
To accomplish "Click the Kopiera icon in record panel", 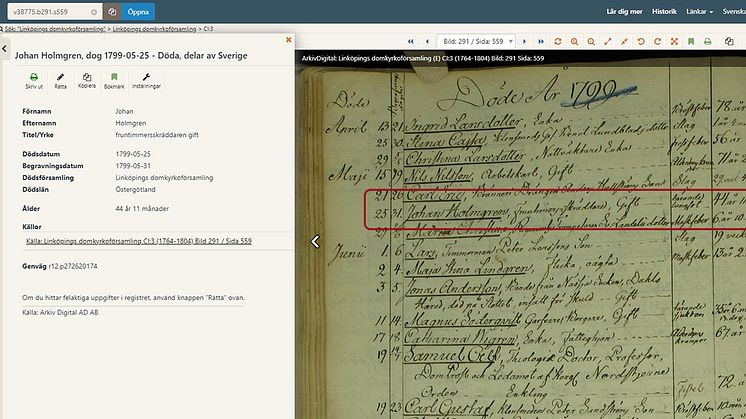I will (87, 80).
